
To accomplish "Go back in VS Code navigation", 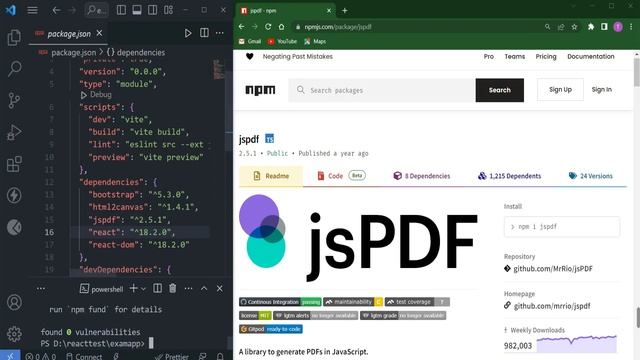I will [x=56, y=10].
